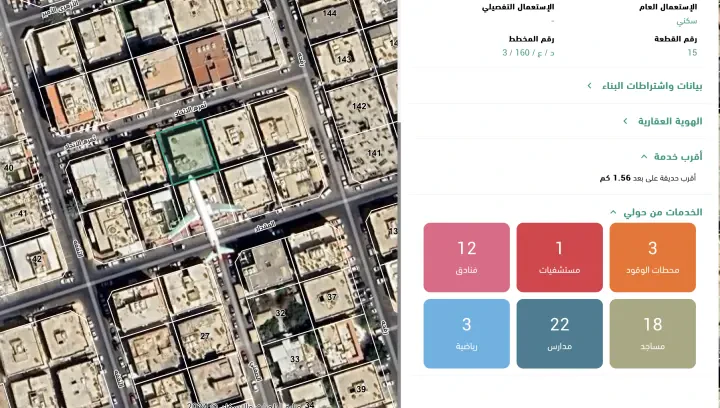Select the 3 gas stations (محطات الوقود) tile
The image size is (720, 408).
tap(652, 257)
